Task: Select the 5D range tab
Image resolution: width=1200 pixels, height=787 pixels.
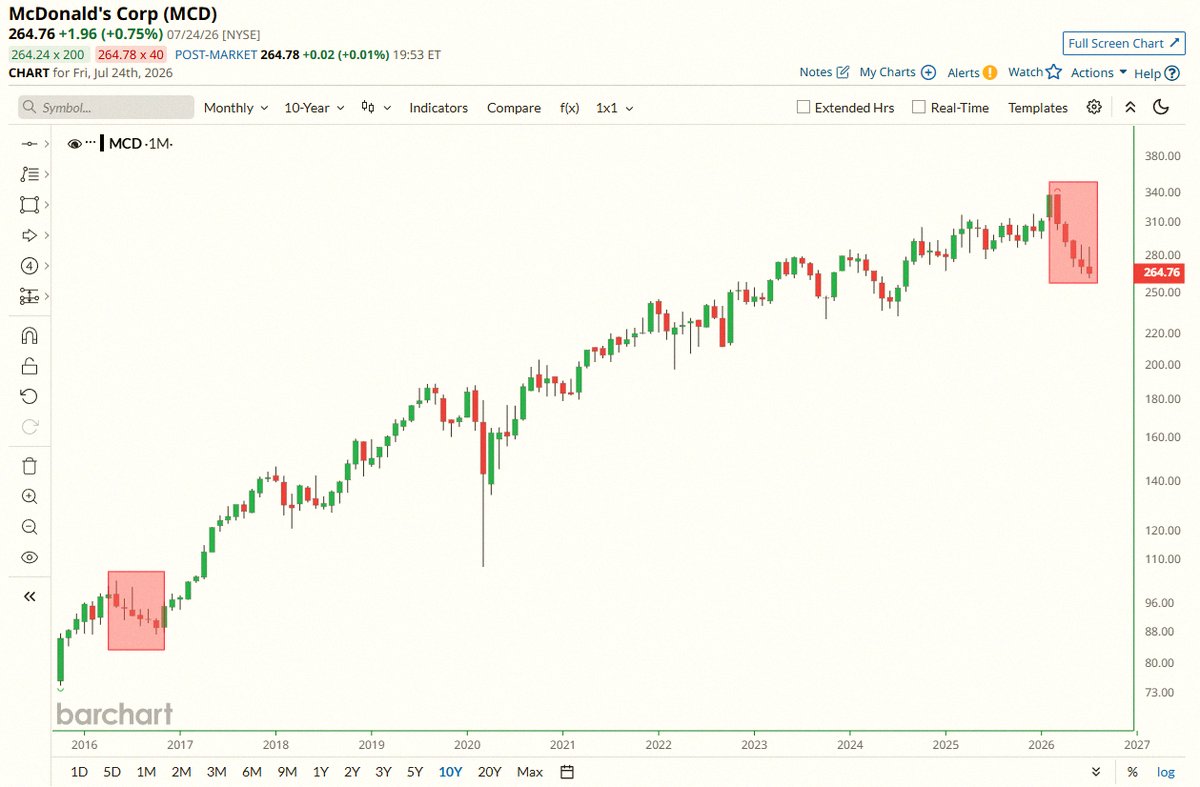Action: (112, 772)
